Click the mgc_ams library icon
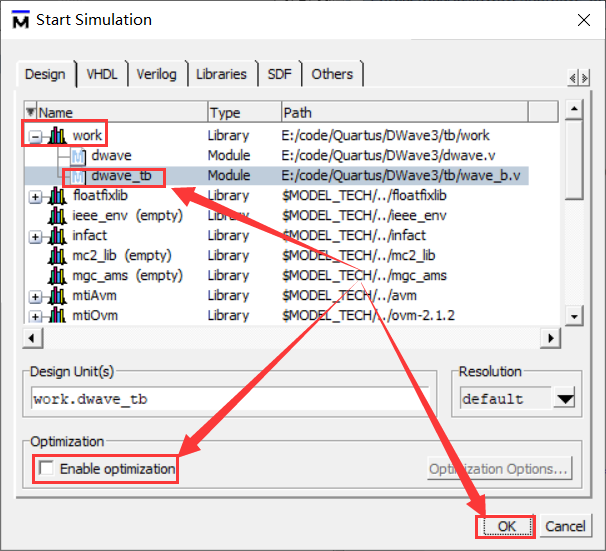606x551 pixels. click(x=57, y=276)
